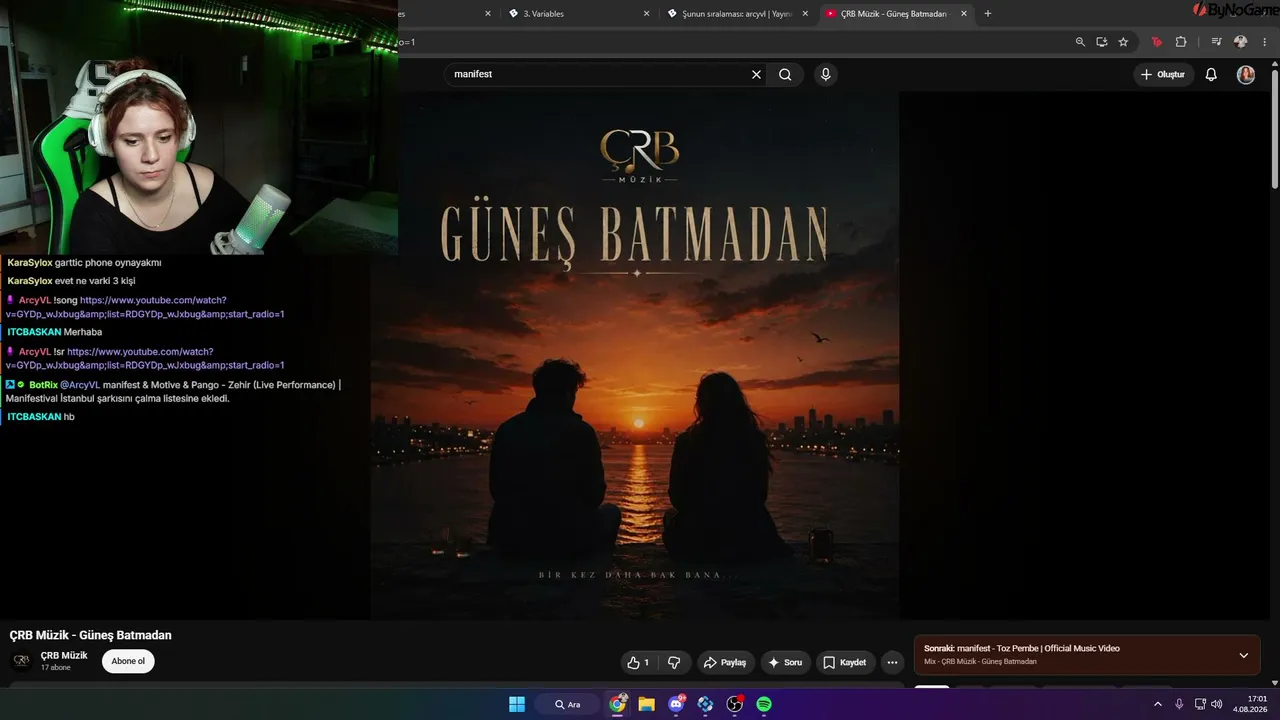1280x720 pixels.
Task: Click the video title ÇRB Müzik - Güneş Batmadan
Action: 91,635
